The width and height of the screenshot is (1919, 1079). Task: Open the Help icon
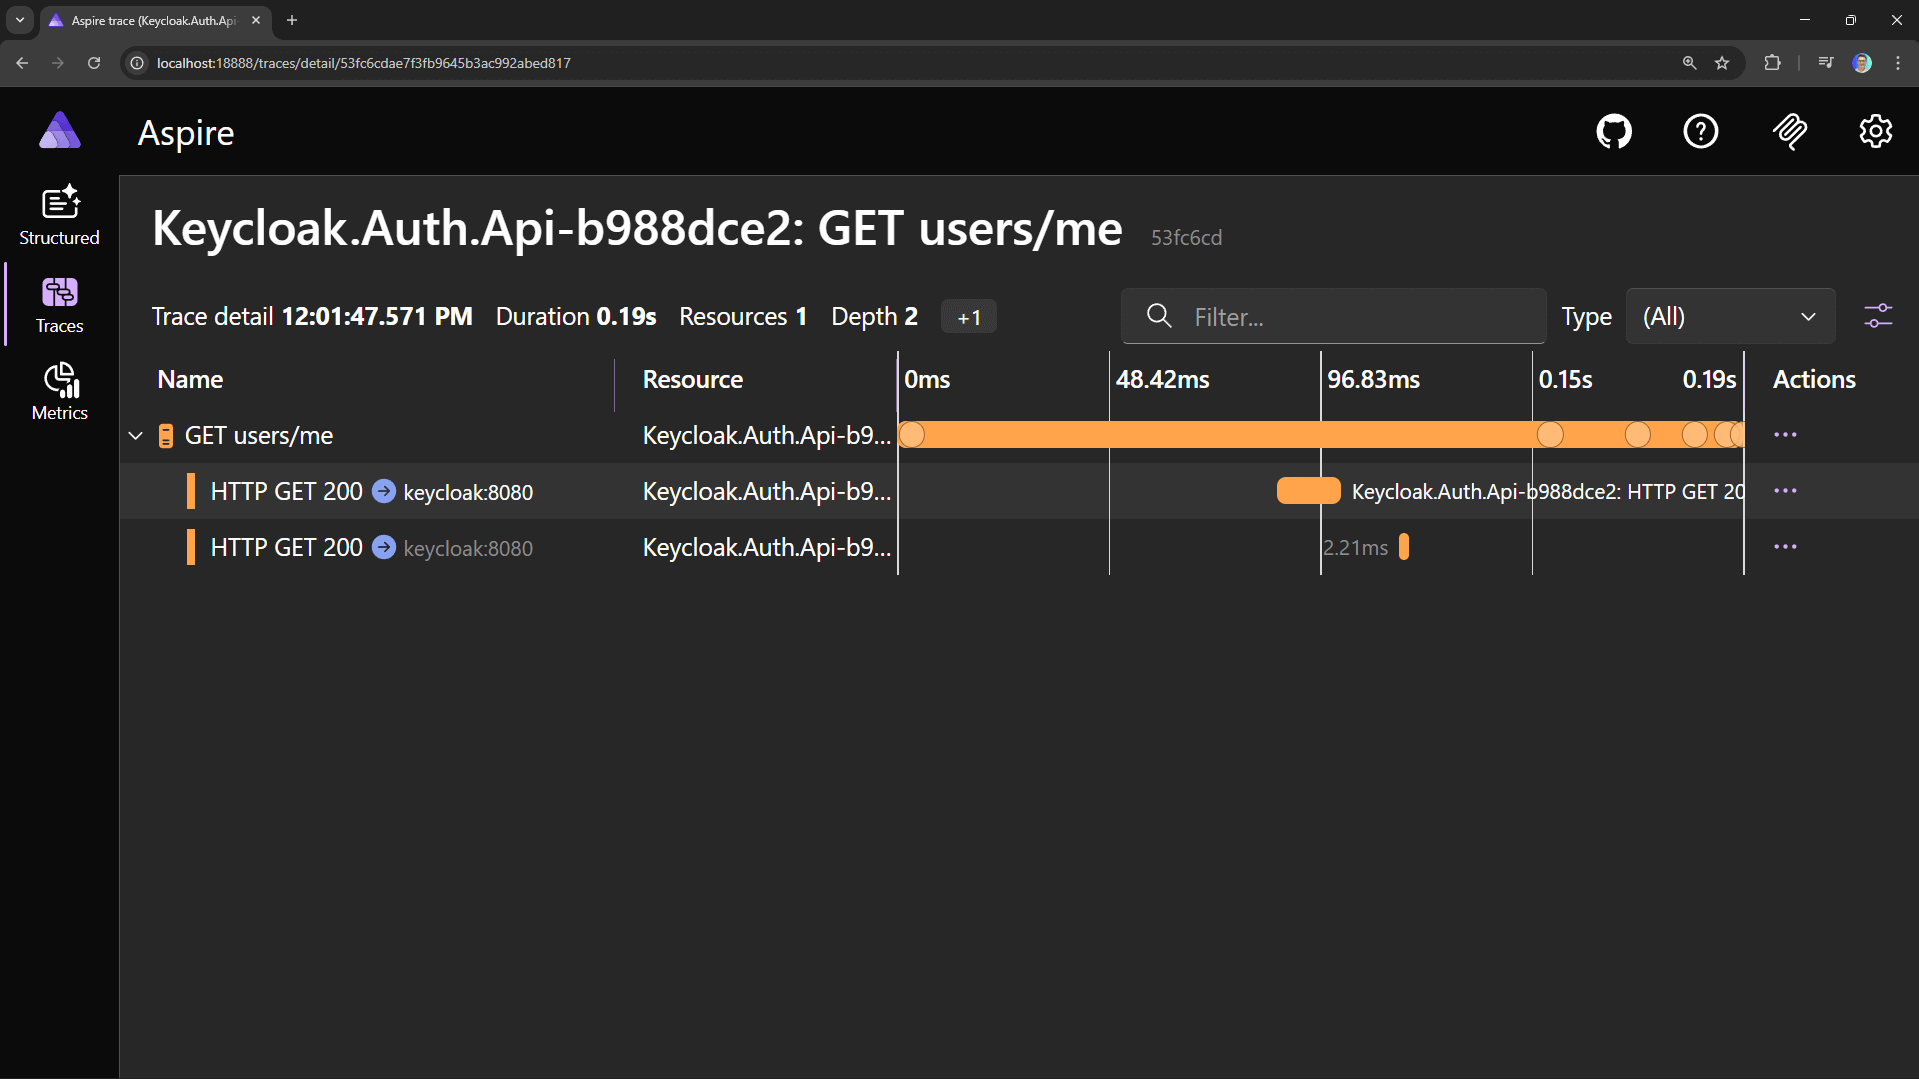coord(1700,131)
